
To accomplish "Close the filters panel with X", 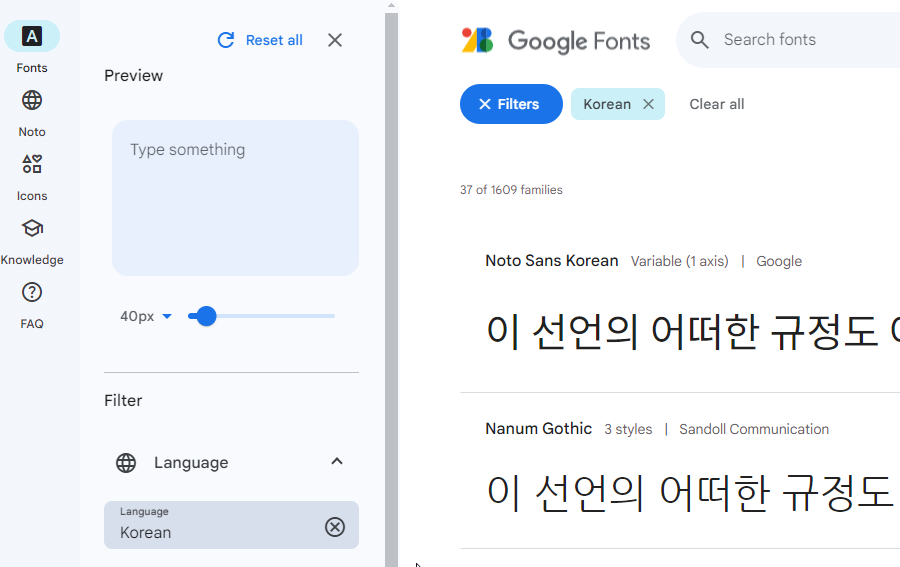I will tap(335, 40).
